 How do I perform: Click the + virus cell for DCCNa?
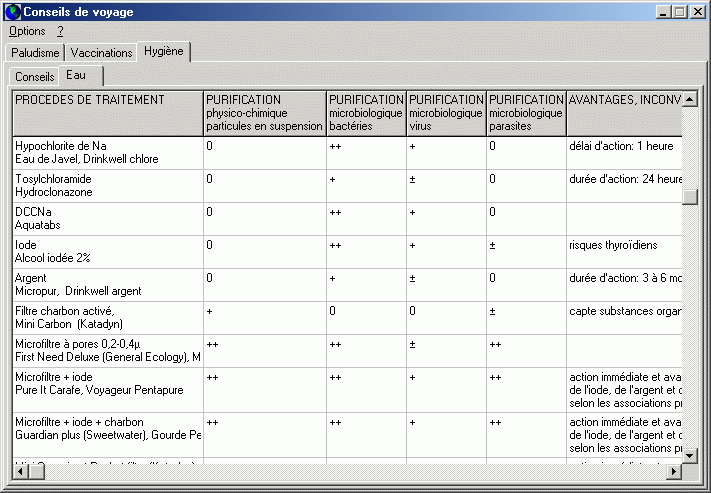(446, 219)
